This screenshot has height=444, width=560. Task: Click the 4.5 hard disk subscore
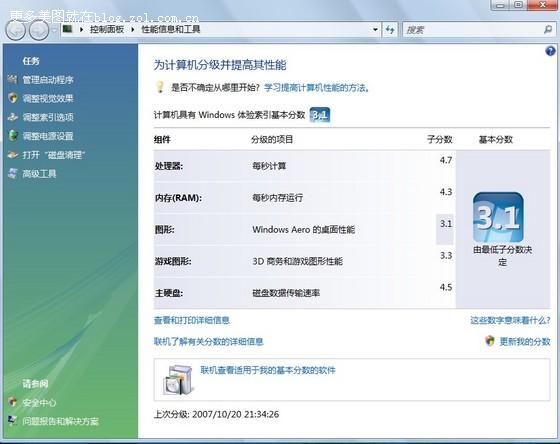coord(446,288)
